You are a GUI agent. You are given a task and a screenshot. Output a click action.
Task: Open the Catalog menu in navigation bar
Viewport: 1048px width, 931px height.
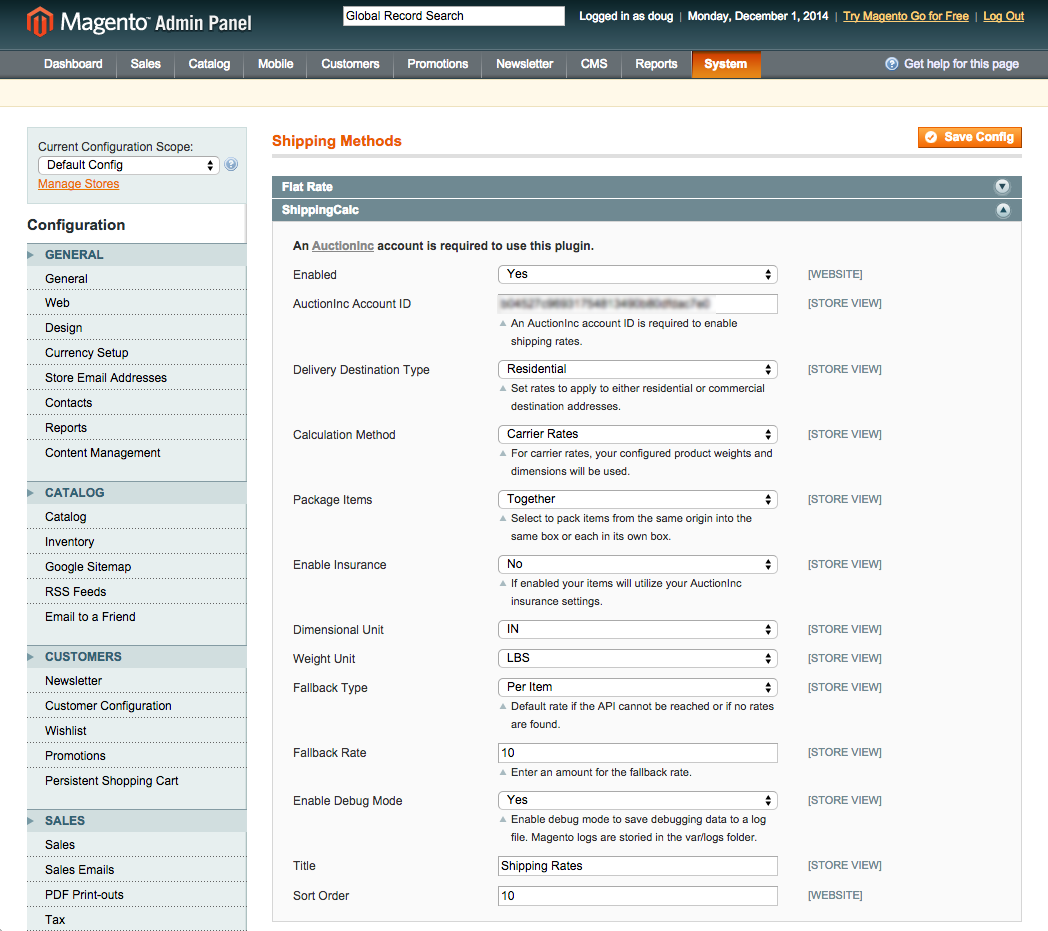tap(209, 64)
